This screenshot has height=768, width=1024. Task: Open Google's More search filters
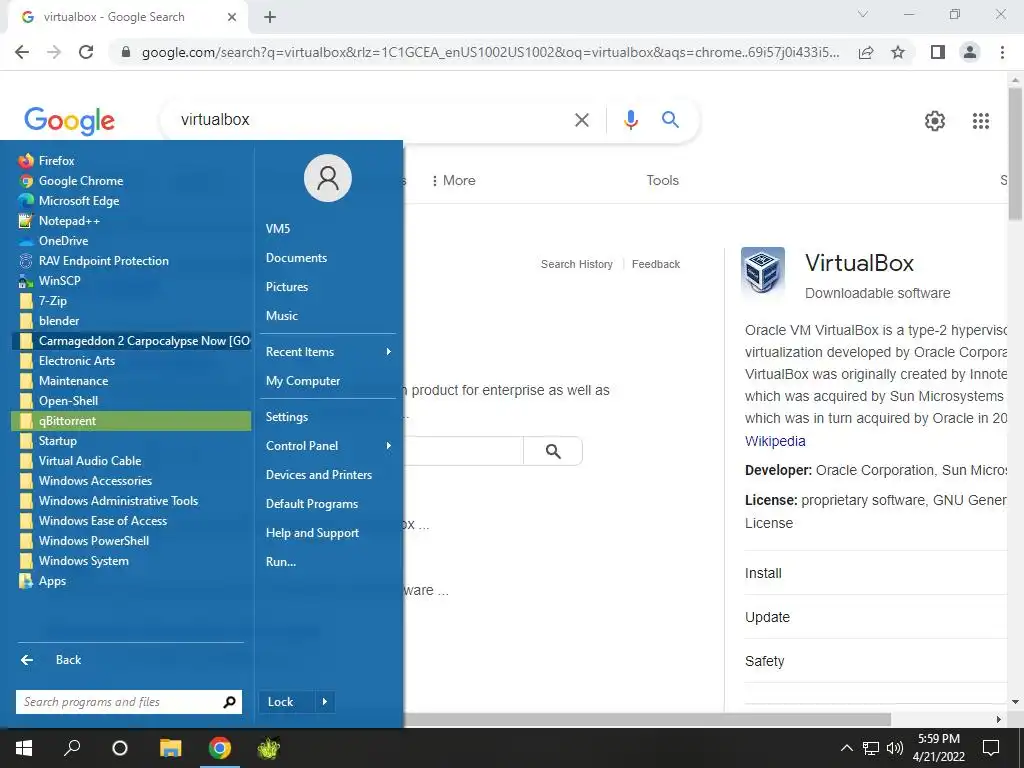[x=453, y=180]
